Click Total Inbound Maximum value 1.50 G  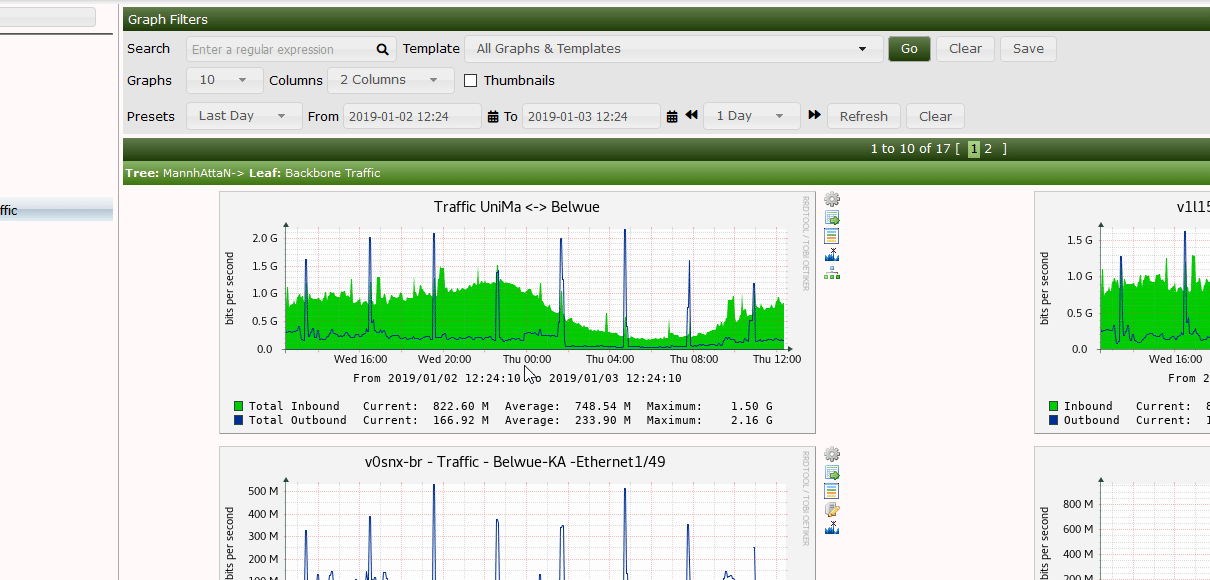point(751,406)
